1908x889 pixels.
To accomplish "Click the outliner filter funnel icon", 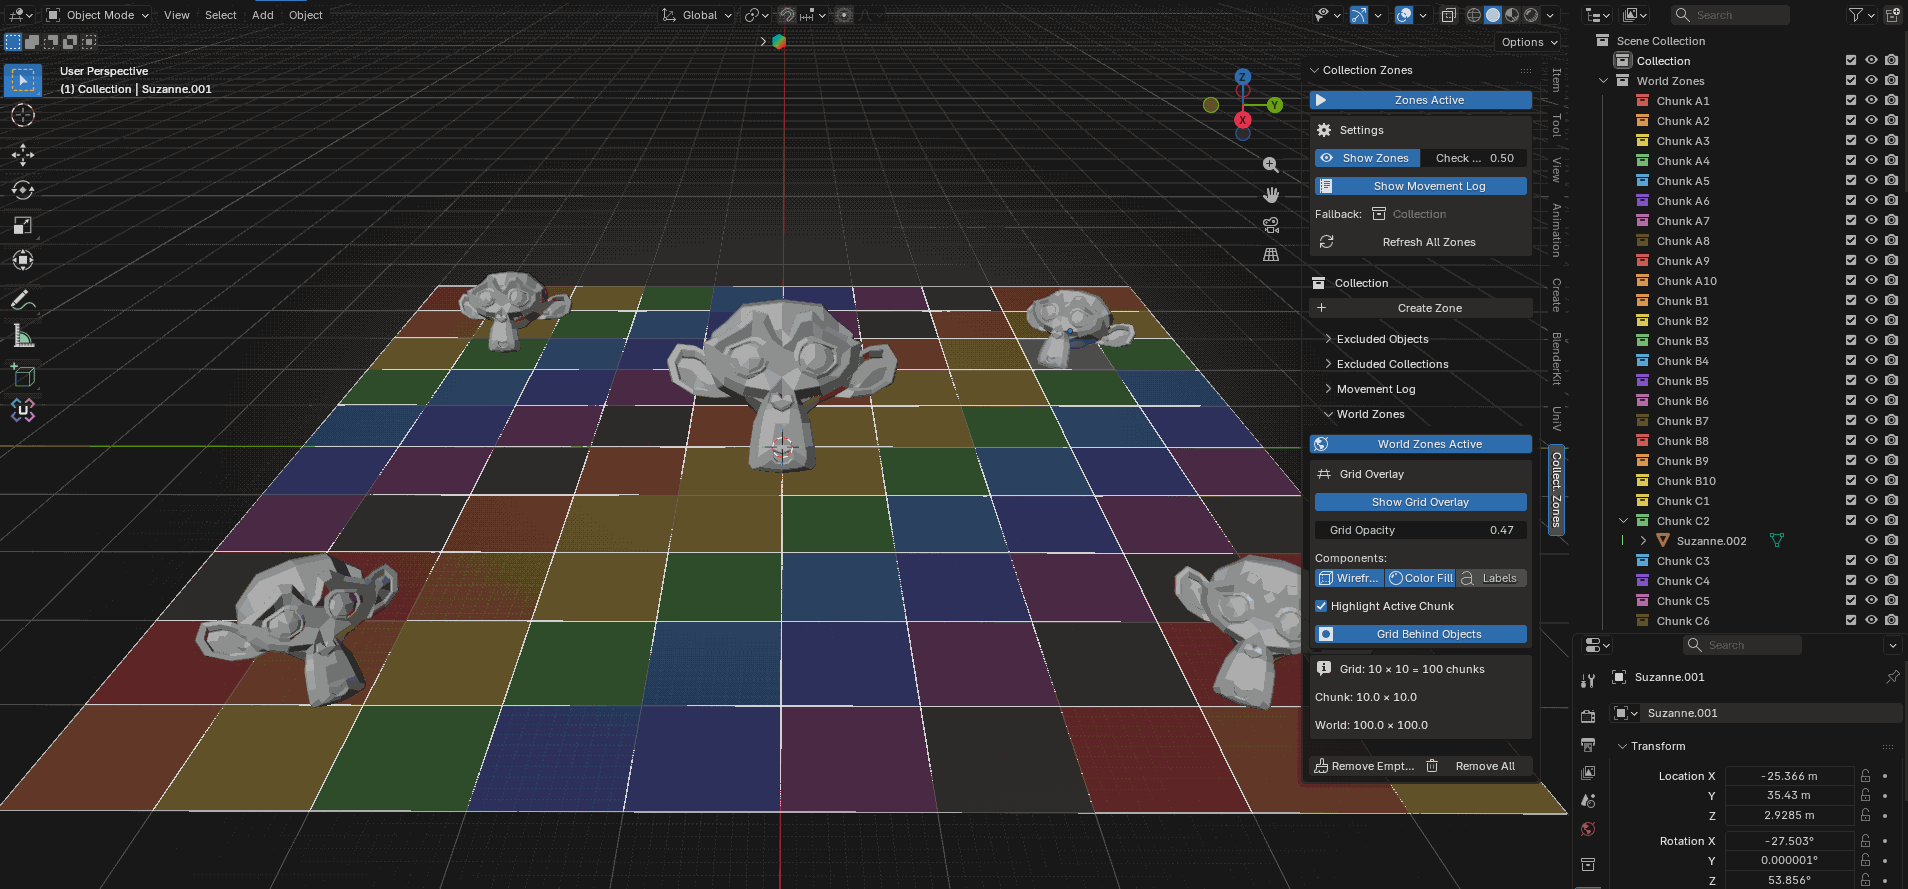I will pyautogui.click(x=1856, y=15).
